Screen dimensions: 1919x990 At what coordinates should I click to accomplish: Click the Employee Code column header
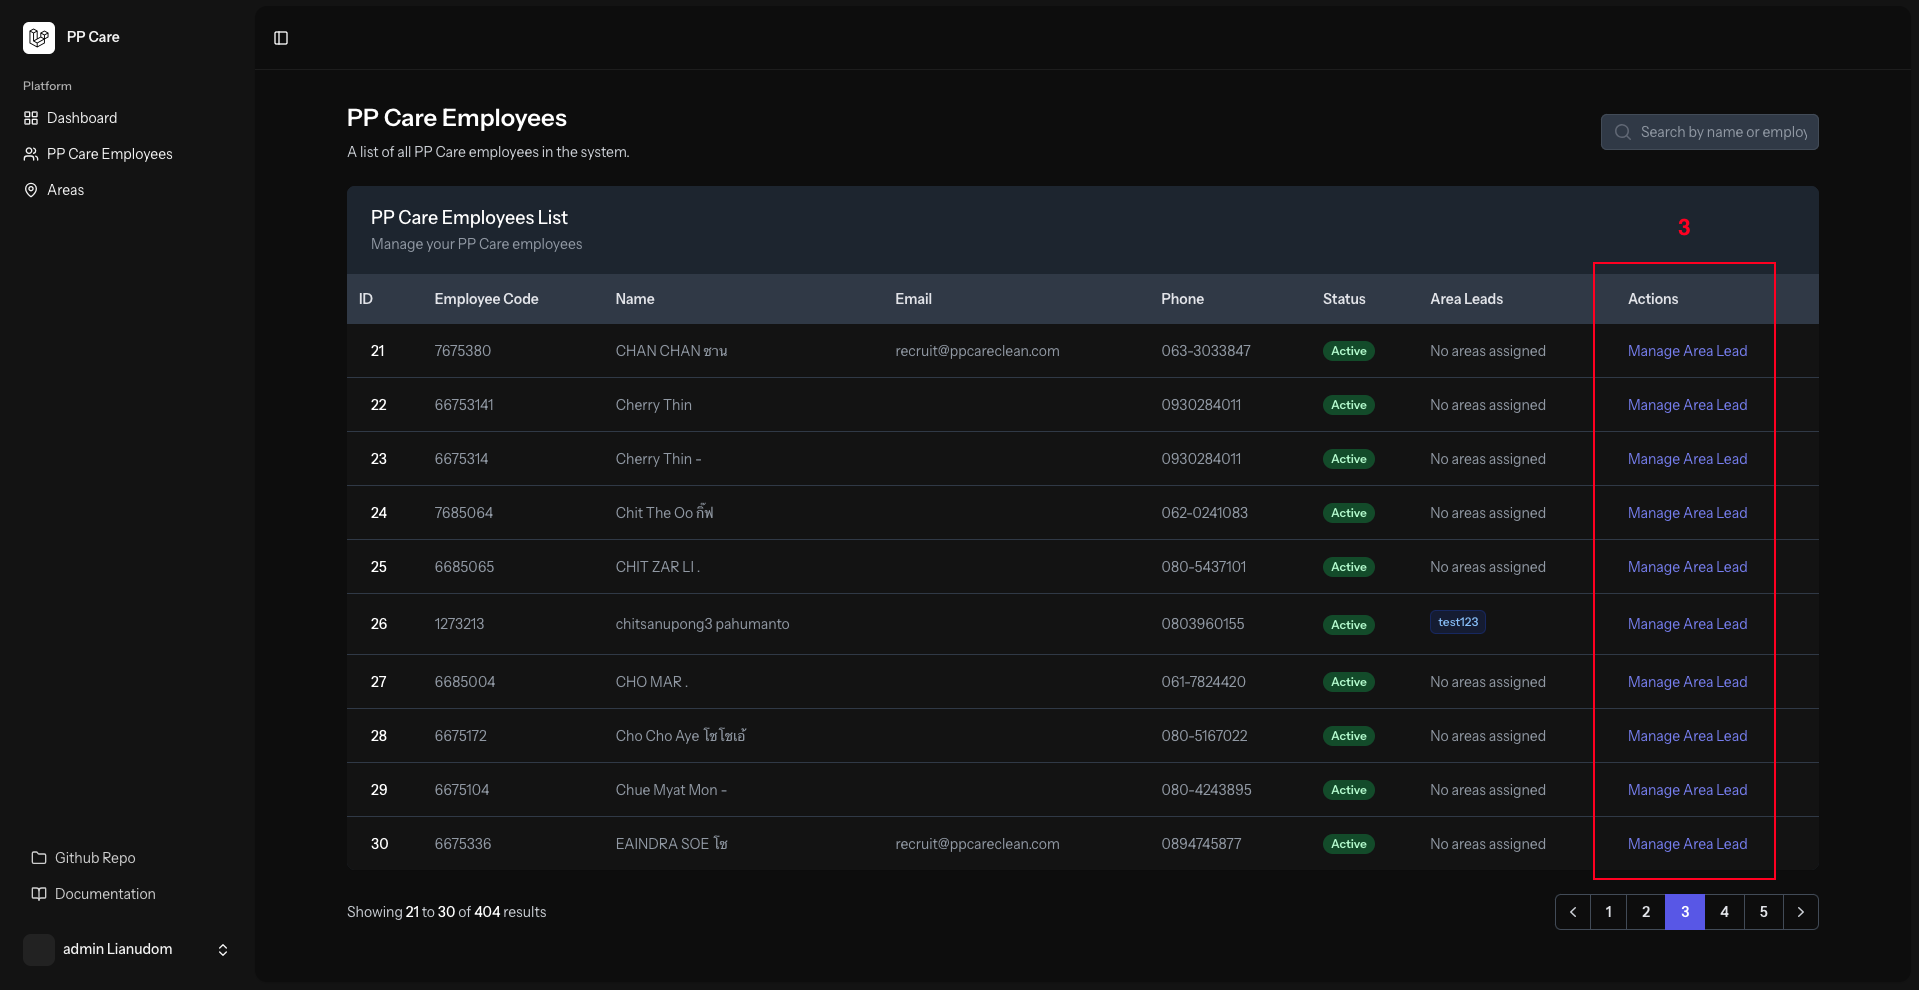coord(486,299)
